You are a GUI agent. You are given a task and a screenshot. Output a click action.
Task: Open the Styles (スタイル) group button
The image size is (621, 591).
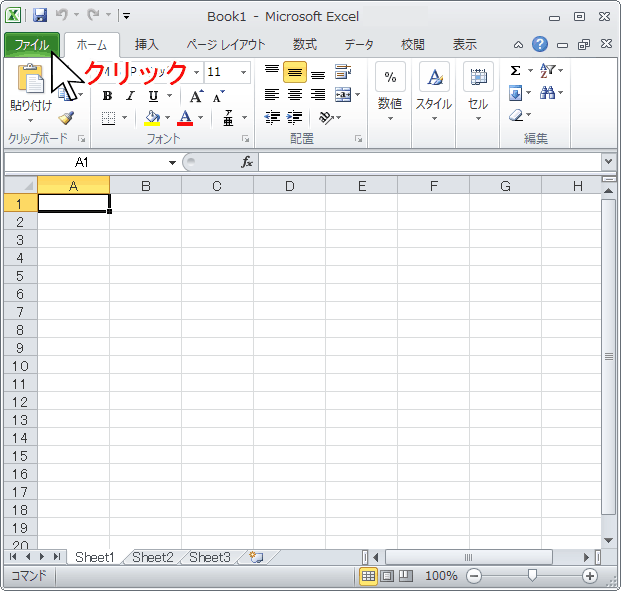[x=434, y=93]
